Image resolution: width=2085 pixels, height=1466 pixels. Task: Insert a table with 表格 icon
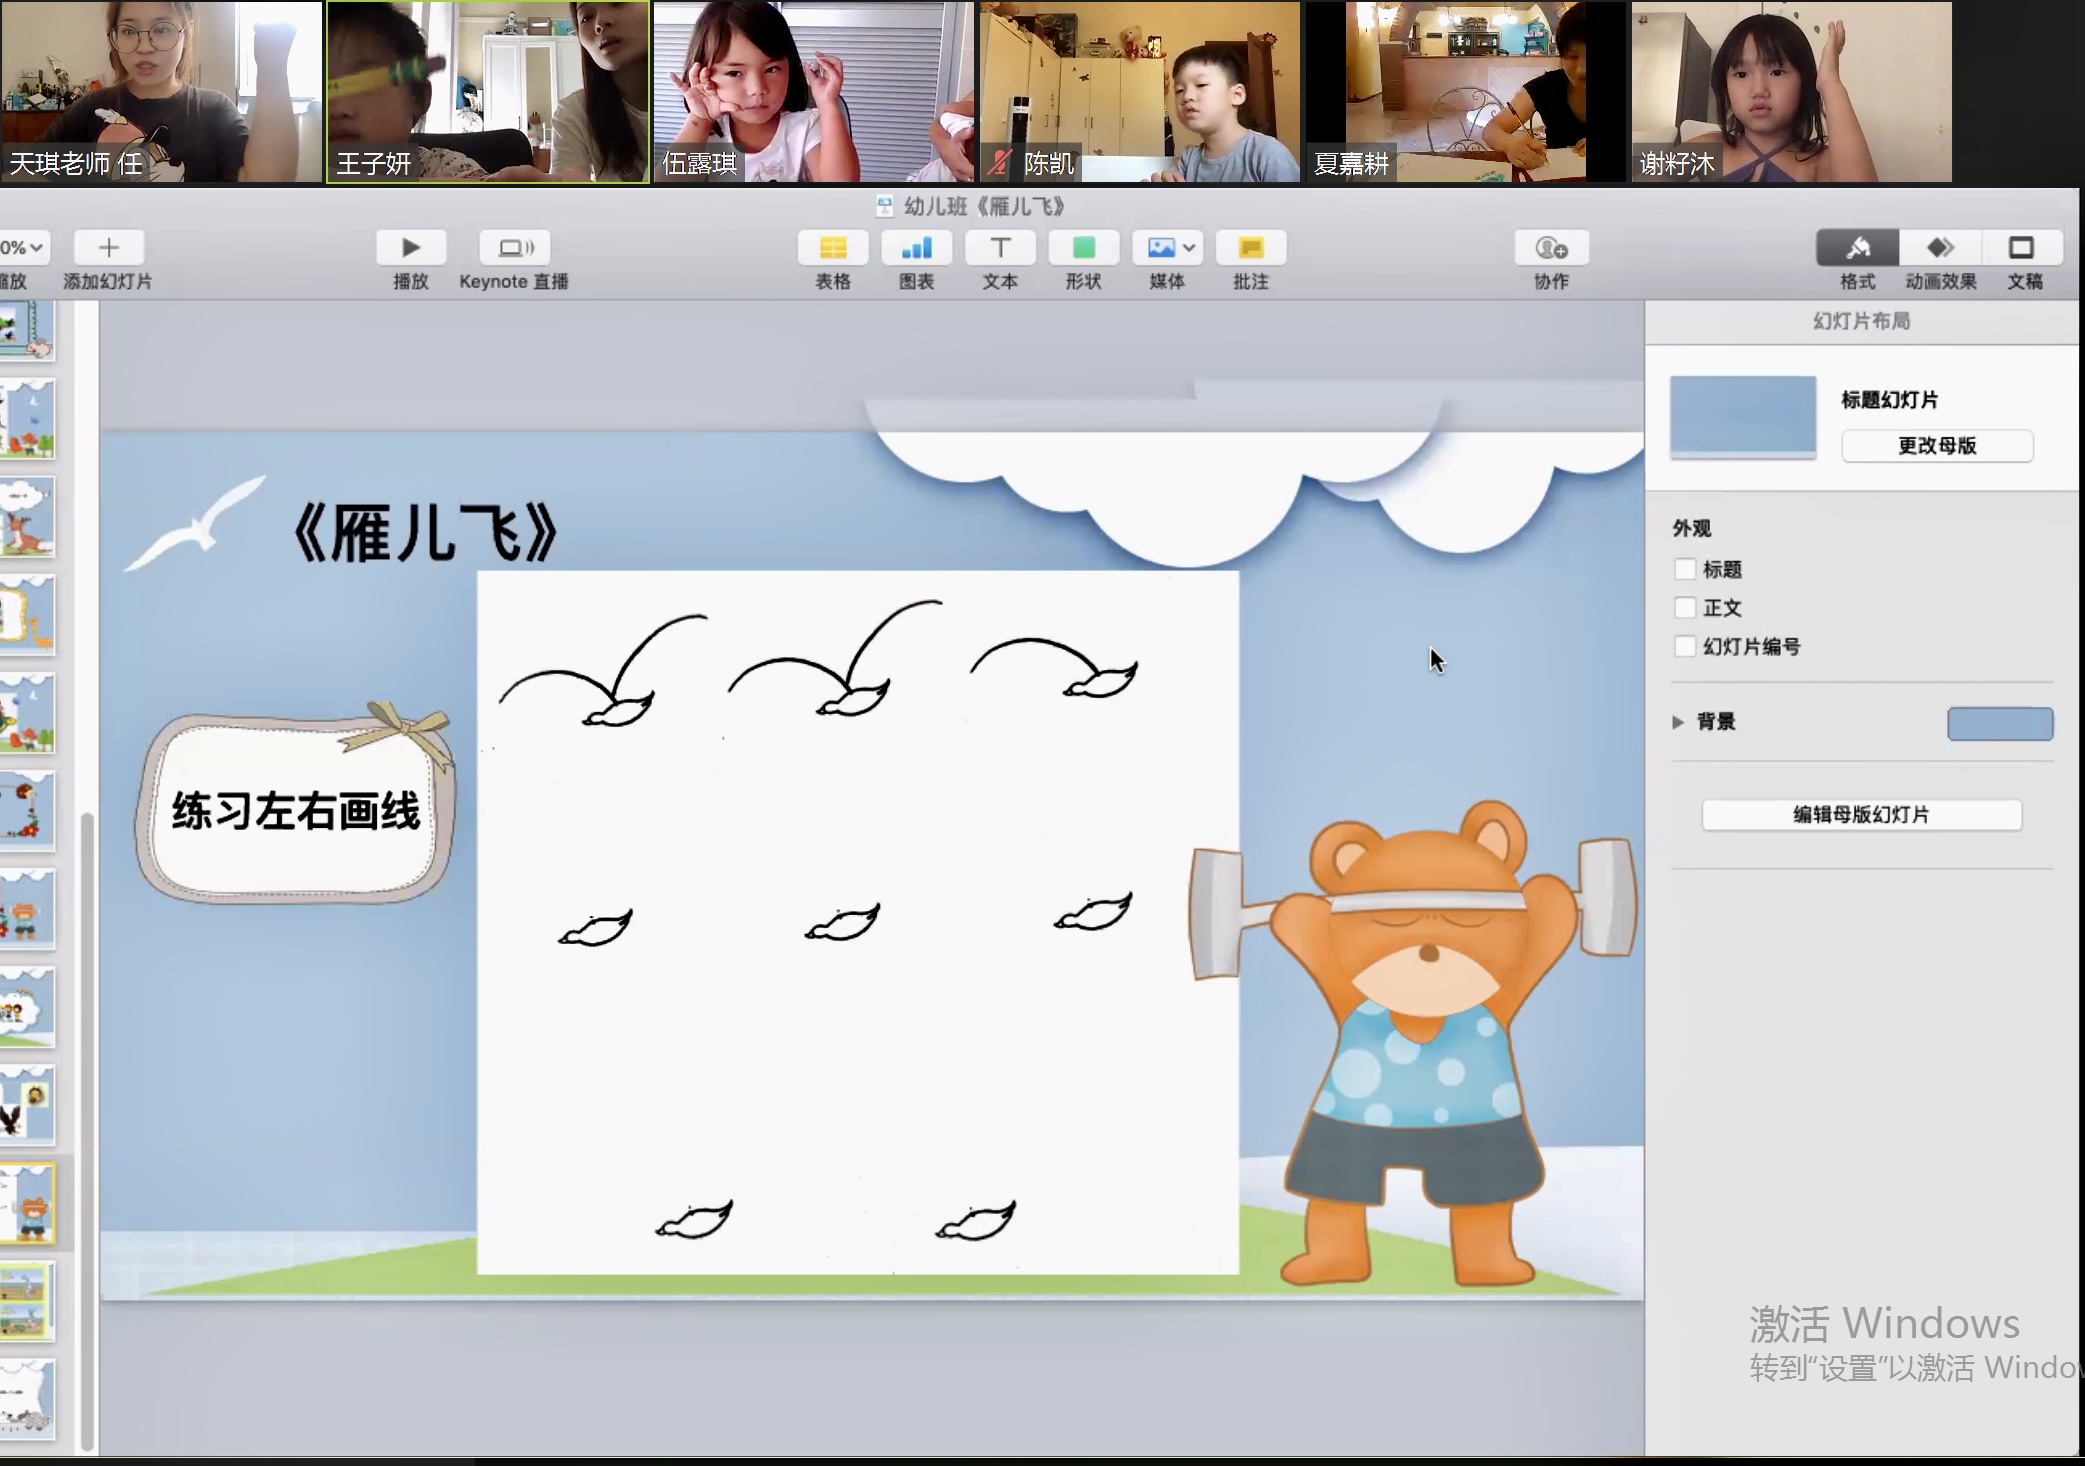click(832, 247)
